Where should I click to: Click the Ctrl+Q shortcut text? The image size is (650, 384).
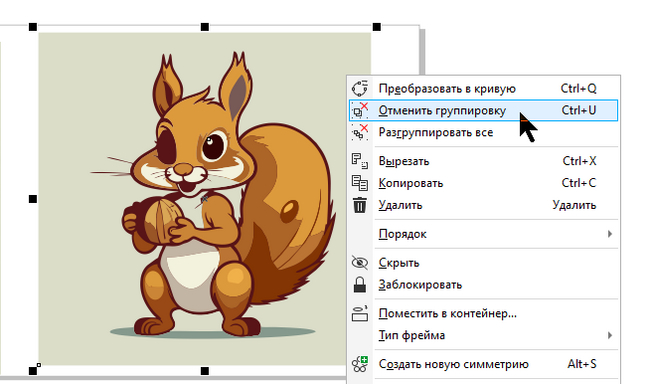pos(578,88)
